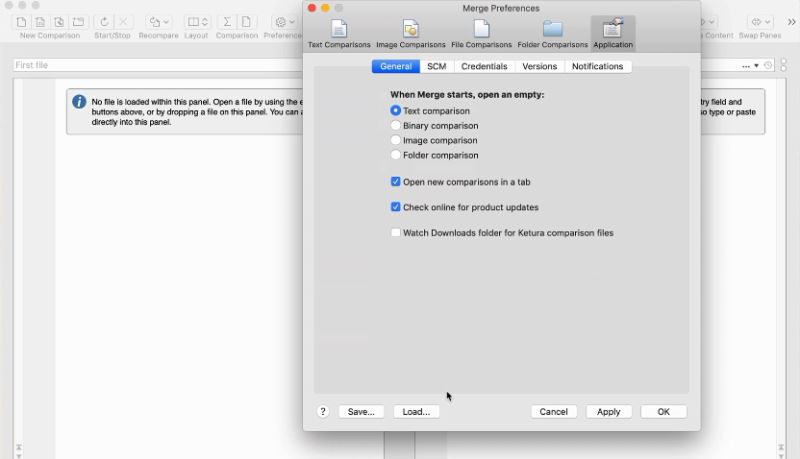800x459 pixels.
Task: Switch to the Versions tab
Action: 540,66
